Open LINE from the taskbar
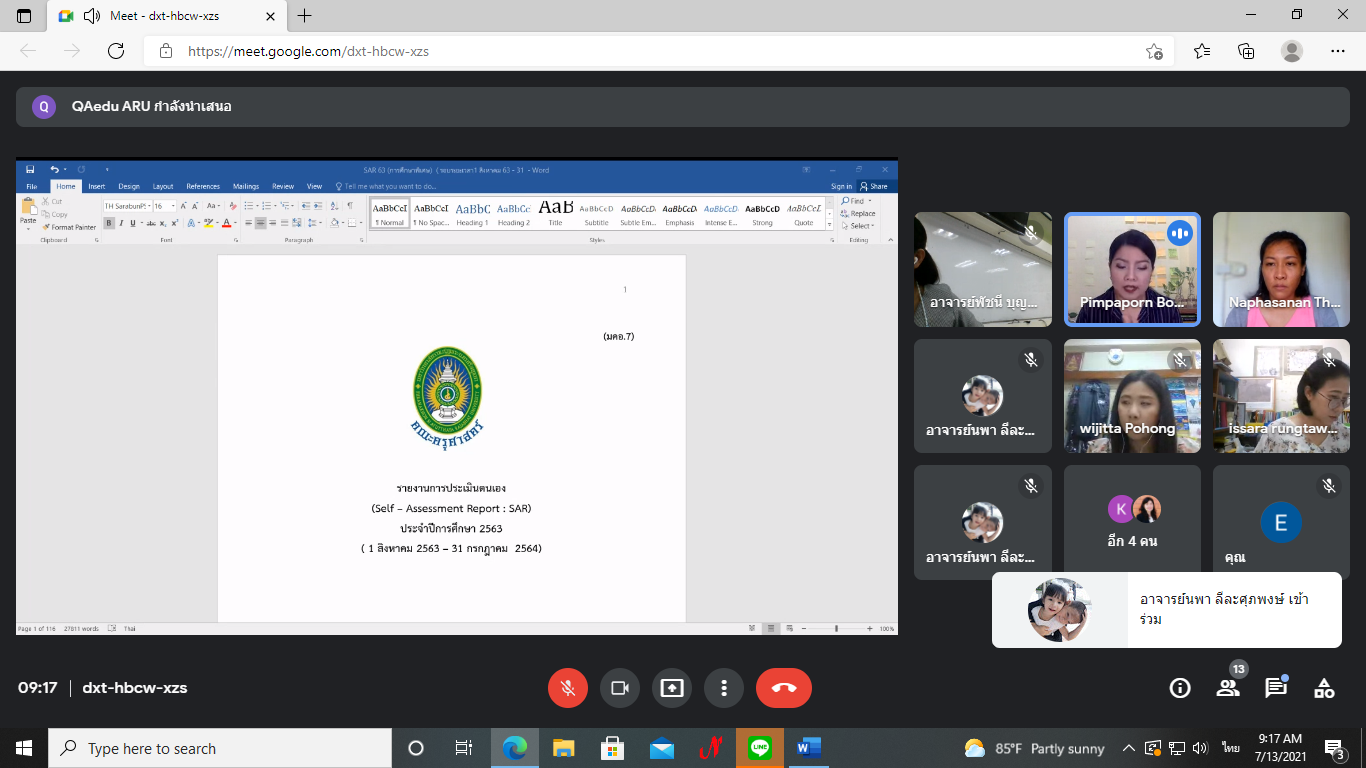The width and height of the screenshot is (1366, 768). (760, 748)
